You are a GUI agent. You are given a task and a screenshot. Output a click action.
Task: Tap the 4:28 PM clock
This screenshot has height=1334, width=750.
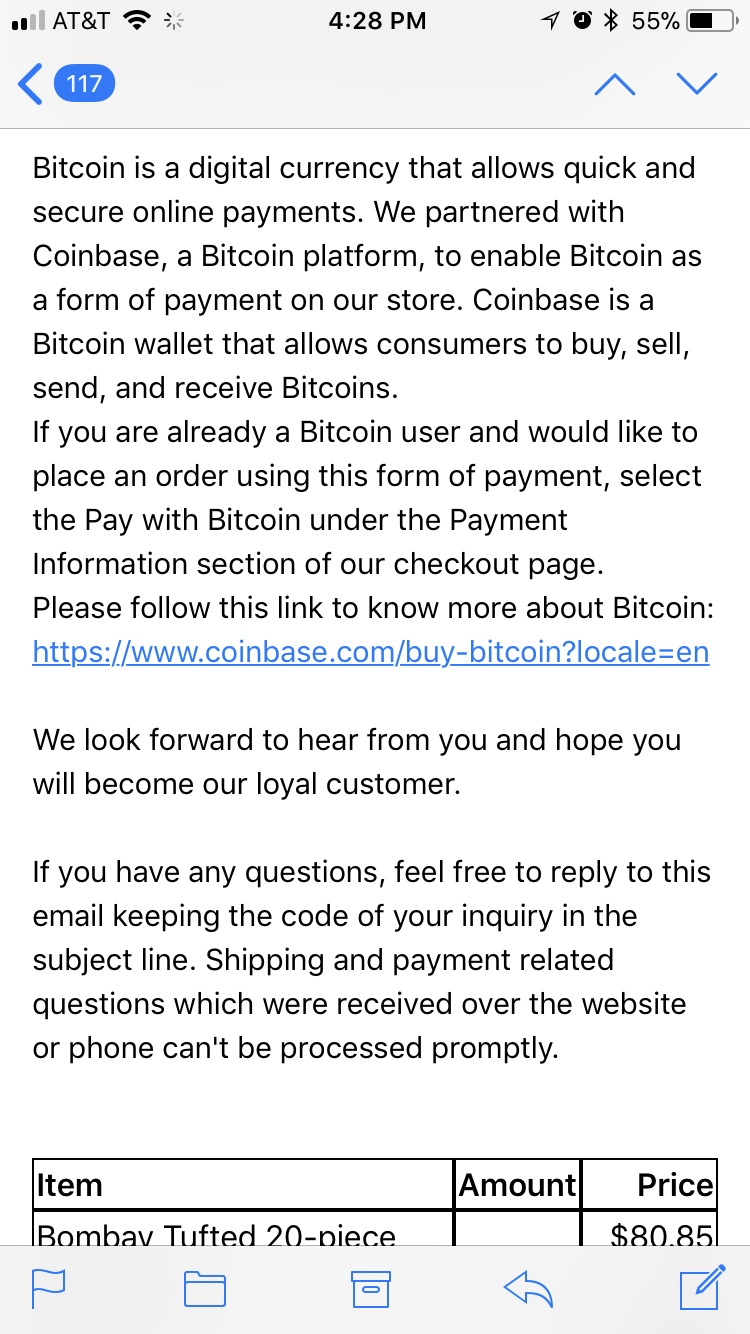coord(377,20)
